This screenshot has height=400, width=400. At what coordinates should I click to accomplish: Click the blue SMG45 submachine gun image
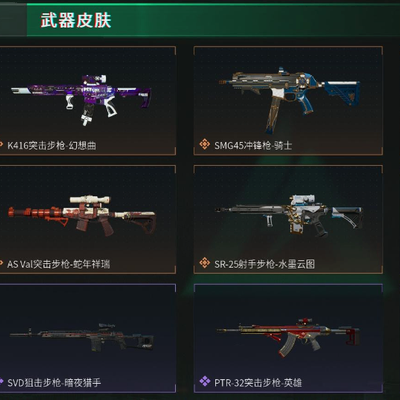coord(289,99)
